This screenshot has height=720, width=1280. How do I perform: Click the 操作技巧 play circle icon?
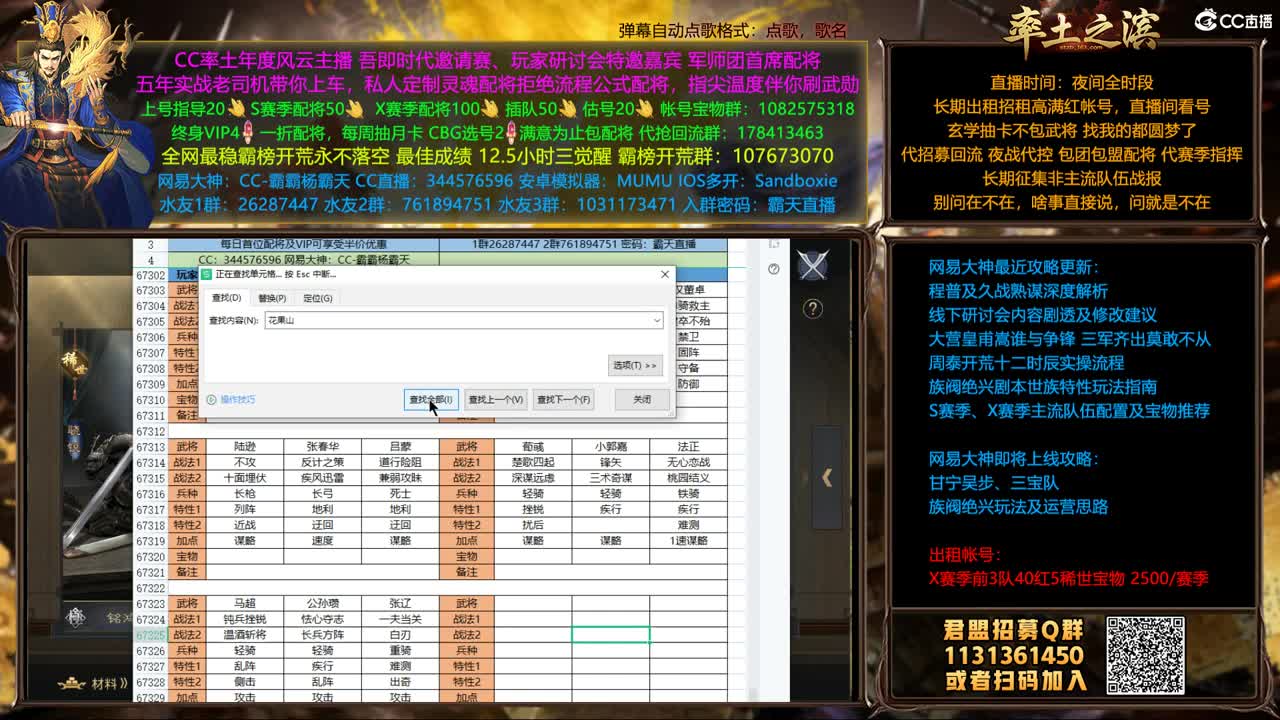pyautogui.click(x=211, y=399)
